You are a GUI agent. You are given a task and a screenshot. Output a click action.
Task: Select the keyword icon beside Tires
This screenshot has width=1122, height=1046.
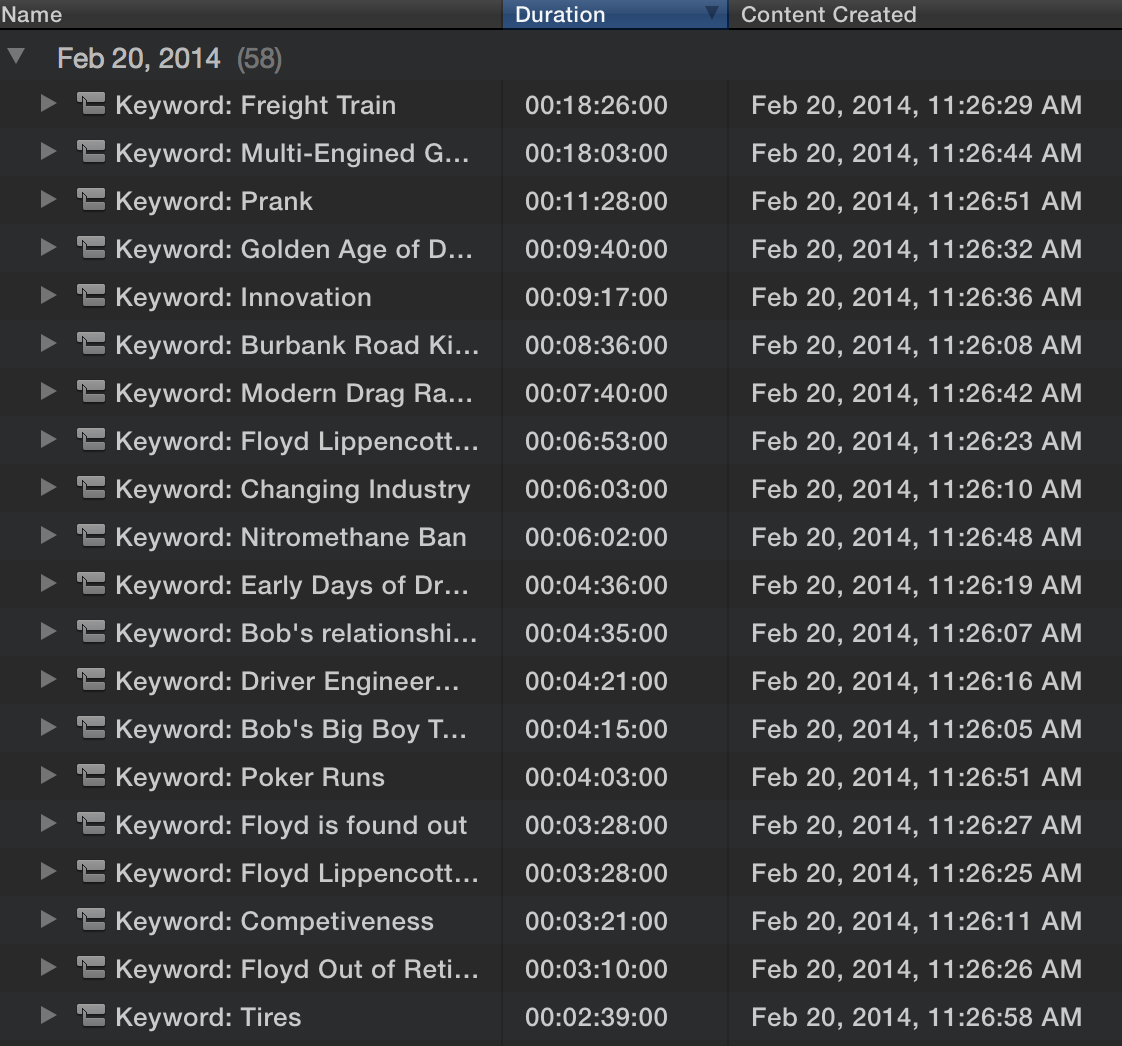click(91, 1015)
